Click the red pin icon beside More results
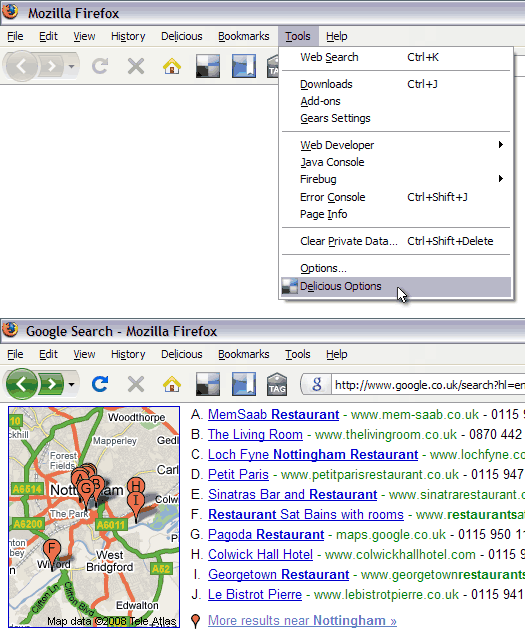Image resolution: width=525 pixels, height=637 pixels. [196, 621]
